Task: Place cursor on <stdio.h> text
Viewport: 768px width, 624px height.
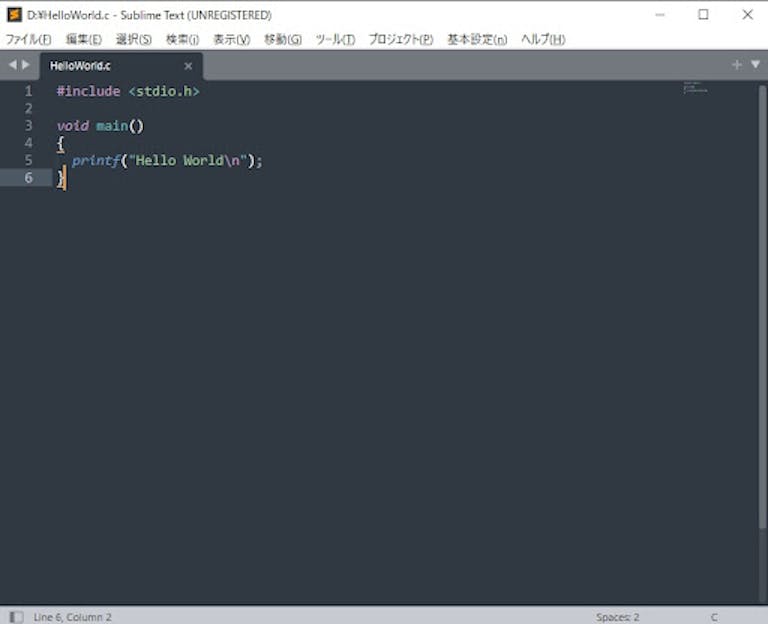Action: click(164, 91)
